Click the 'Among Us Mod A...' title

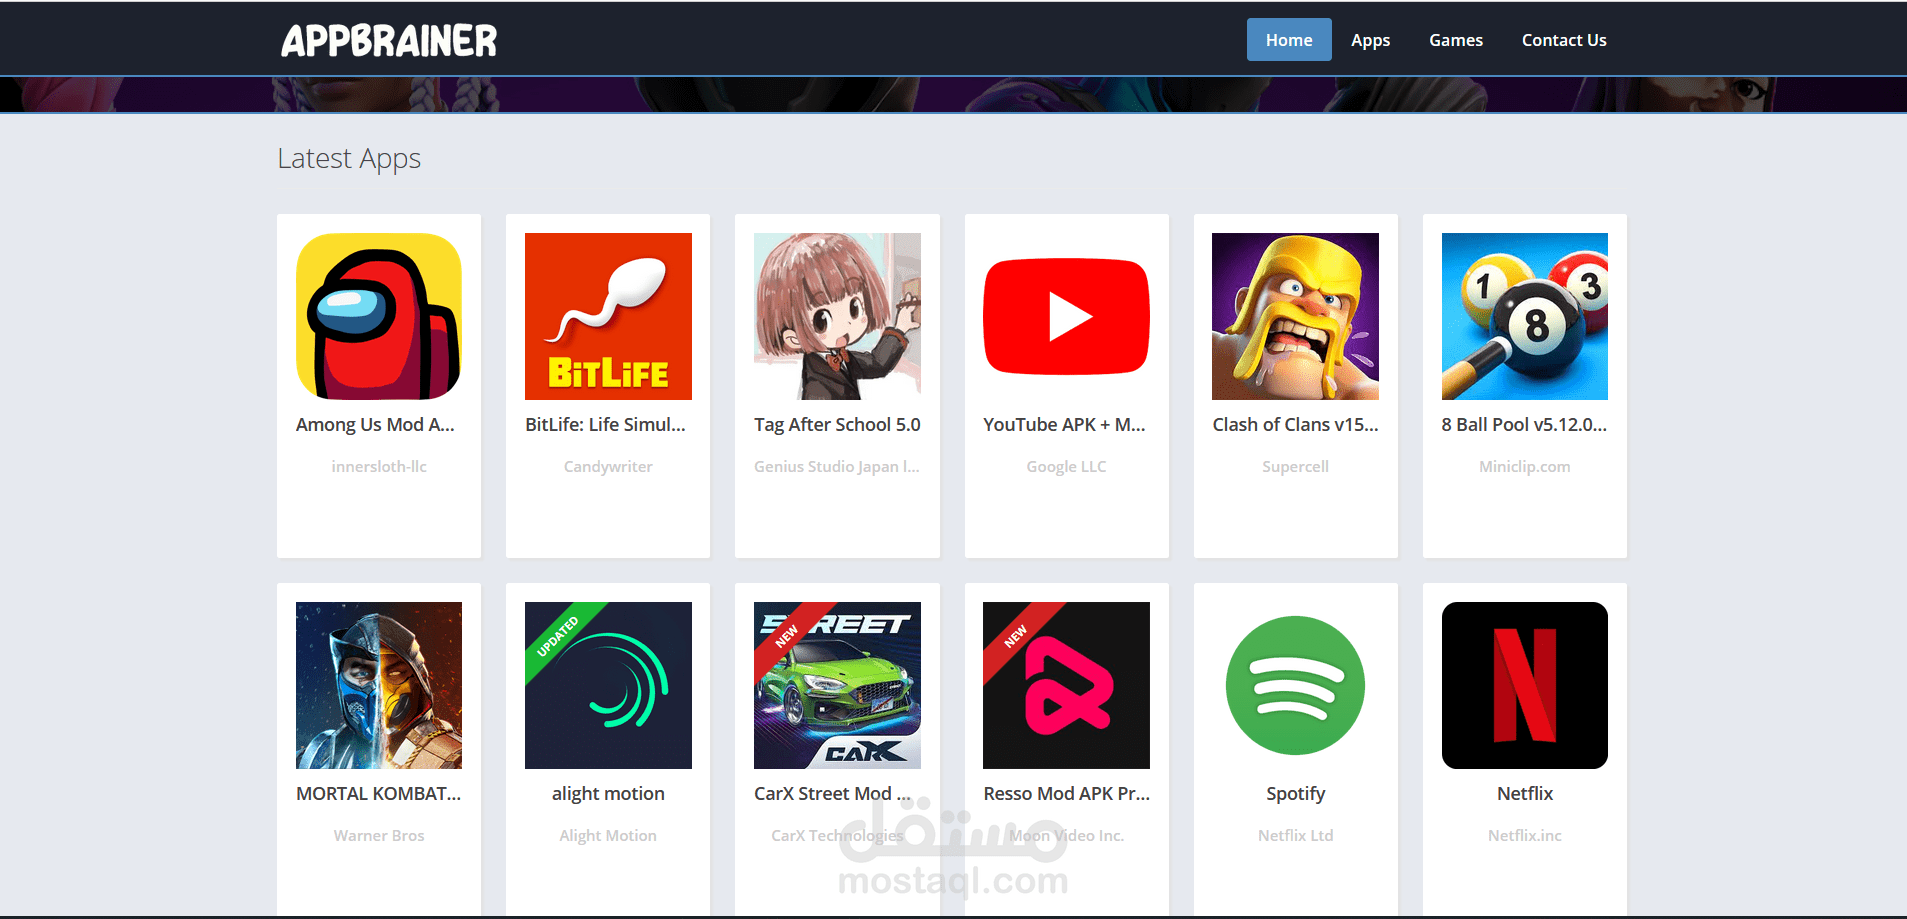[375, 424]
